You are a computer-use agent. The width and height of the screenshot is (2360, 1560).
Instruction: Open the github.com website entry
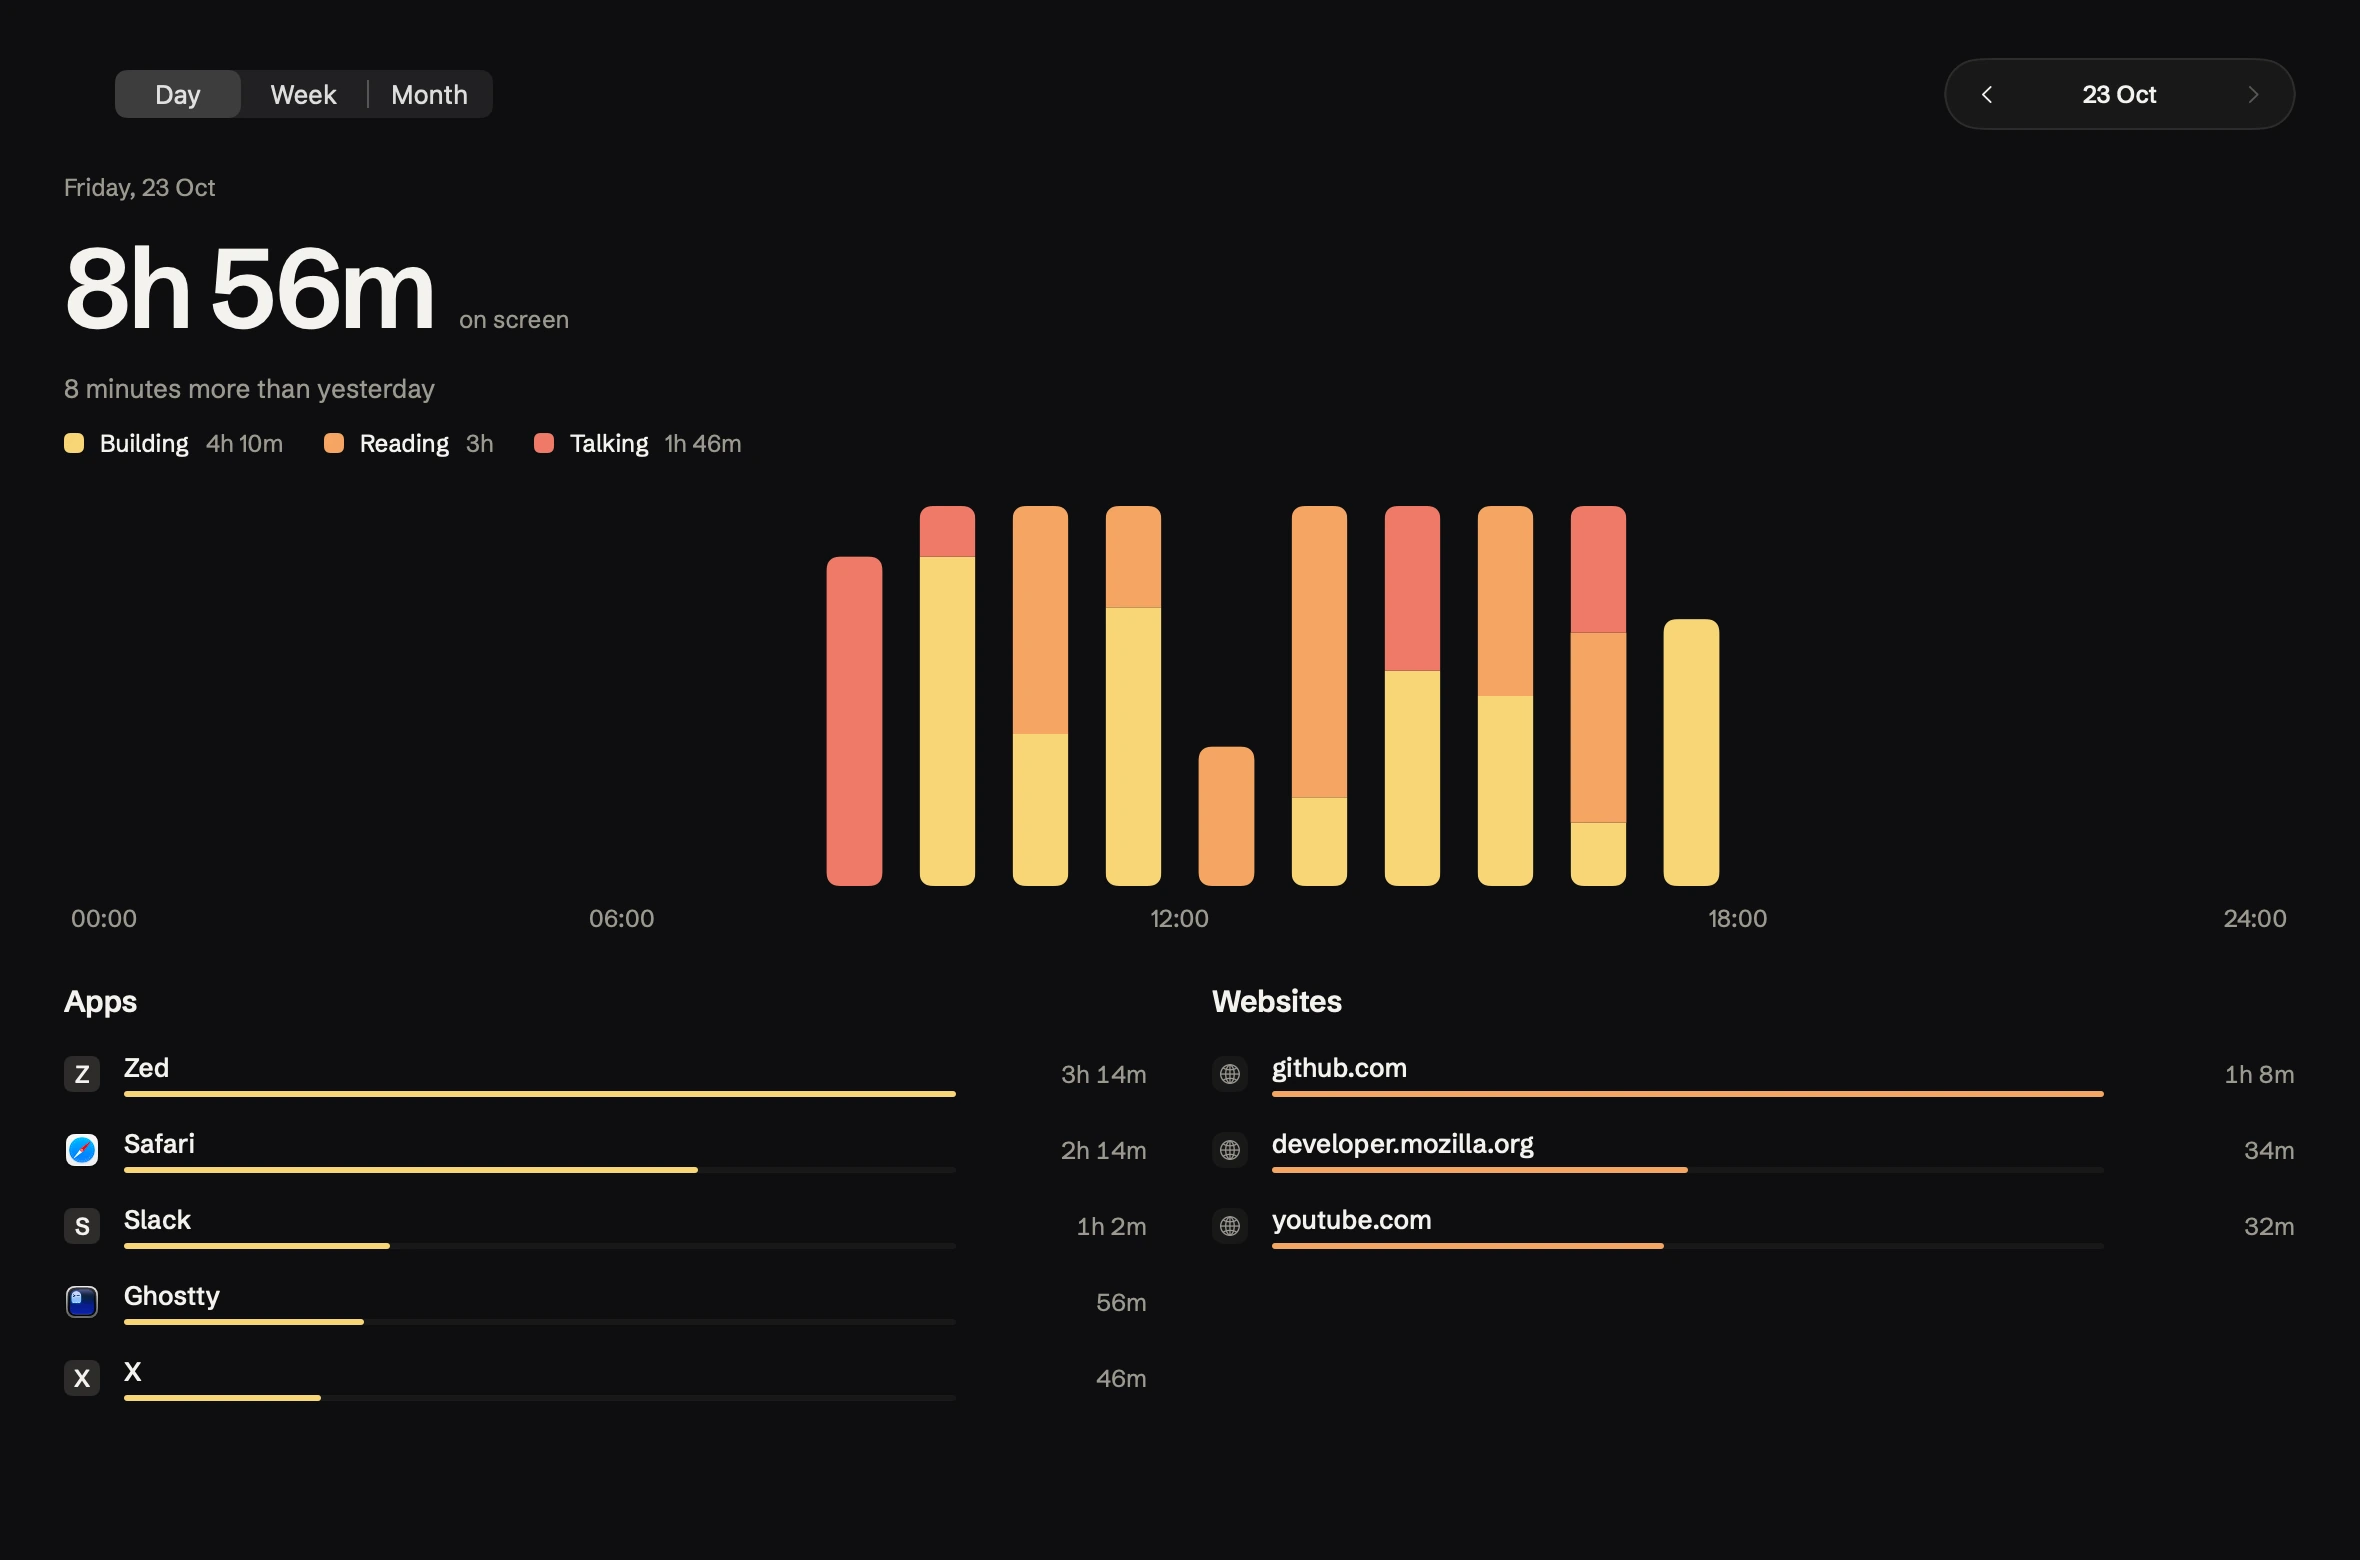pyautogui.click(x=1339, y=1067)
